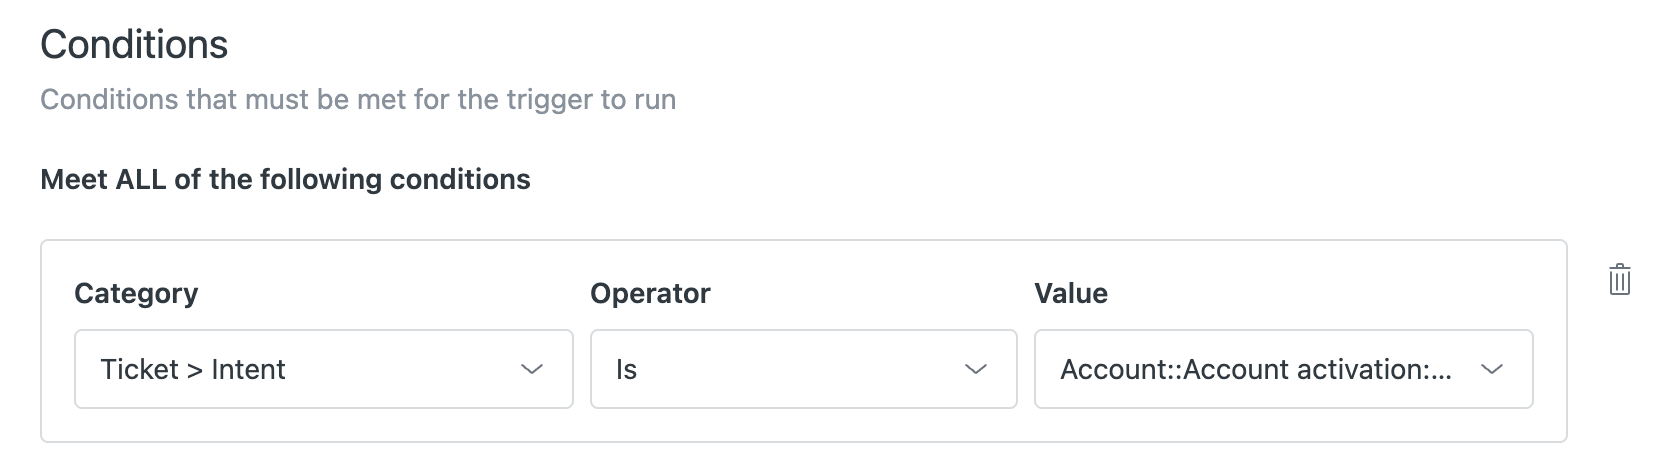The height and width of the screenshot is (464, 1664).
Task: Delete the condition with the trash icon
Action: 1620,279
